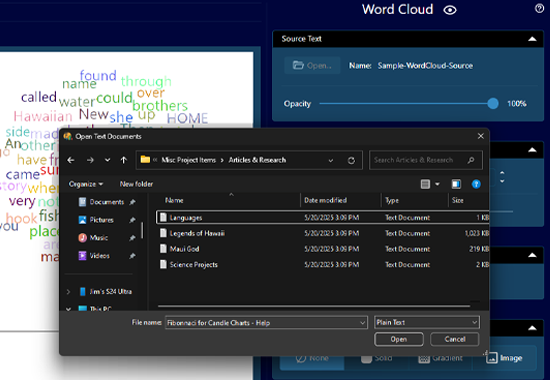Click Open button in the dialog

(x=398, y=339)
